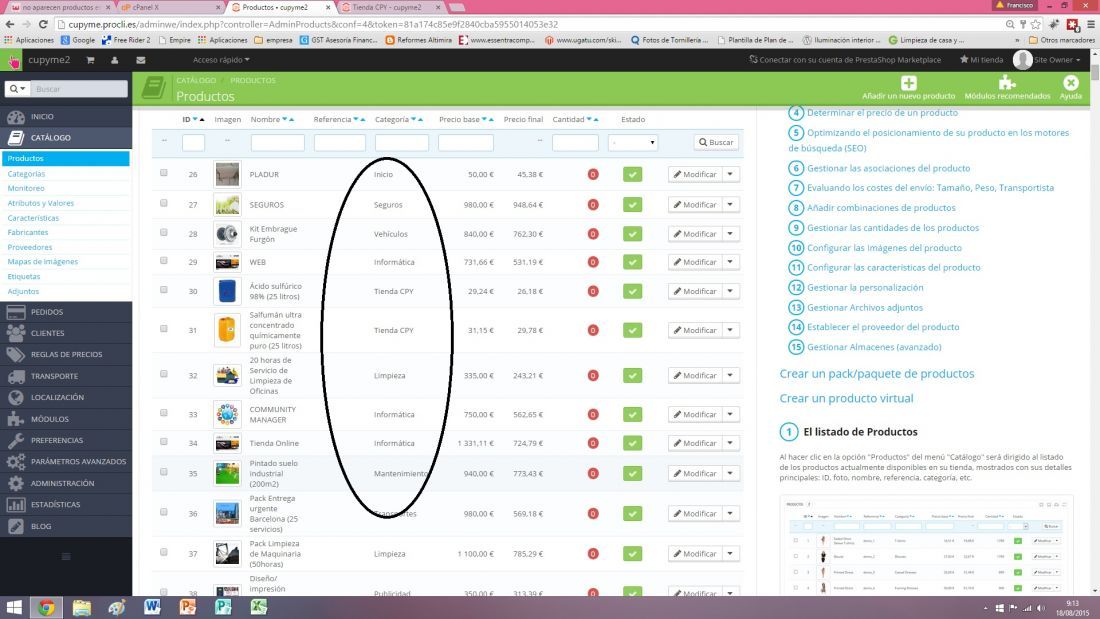1100x619 pixels.
Task: Click the Buscar filter button
Action: click(716, 142)
